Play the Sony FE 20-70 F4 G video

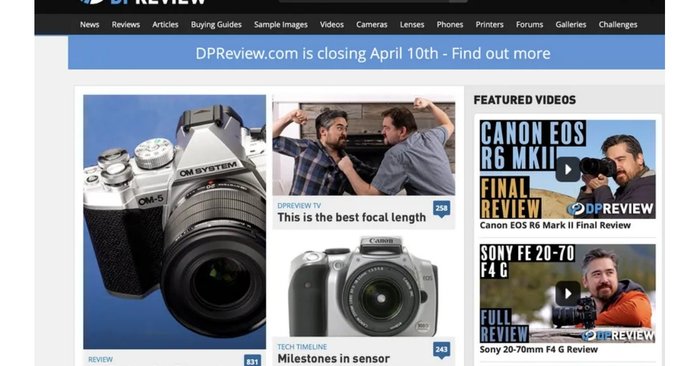tap(567, 293)
